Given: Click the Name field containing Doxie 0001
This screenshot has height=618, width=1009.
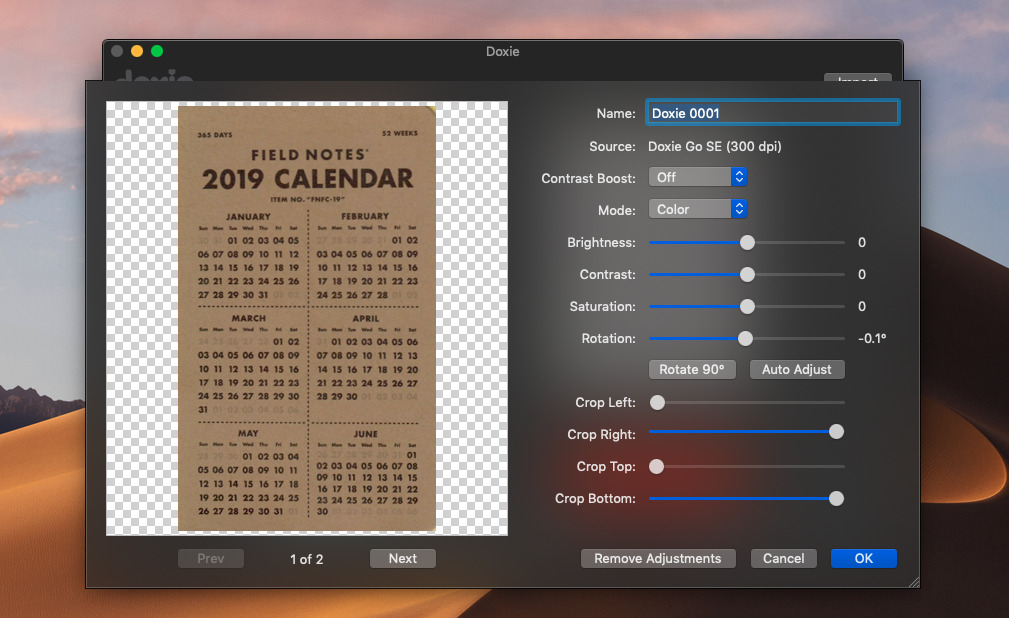Looking at the screenshot, I should tap(772, 113).
